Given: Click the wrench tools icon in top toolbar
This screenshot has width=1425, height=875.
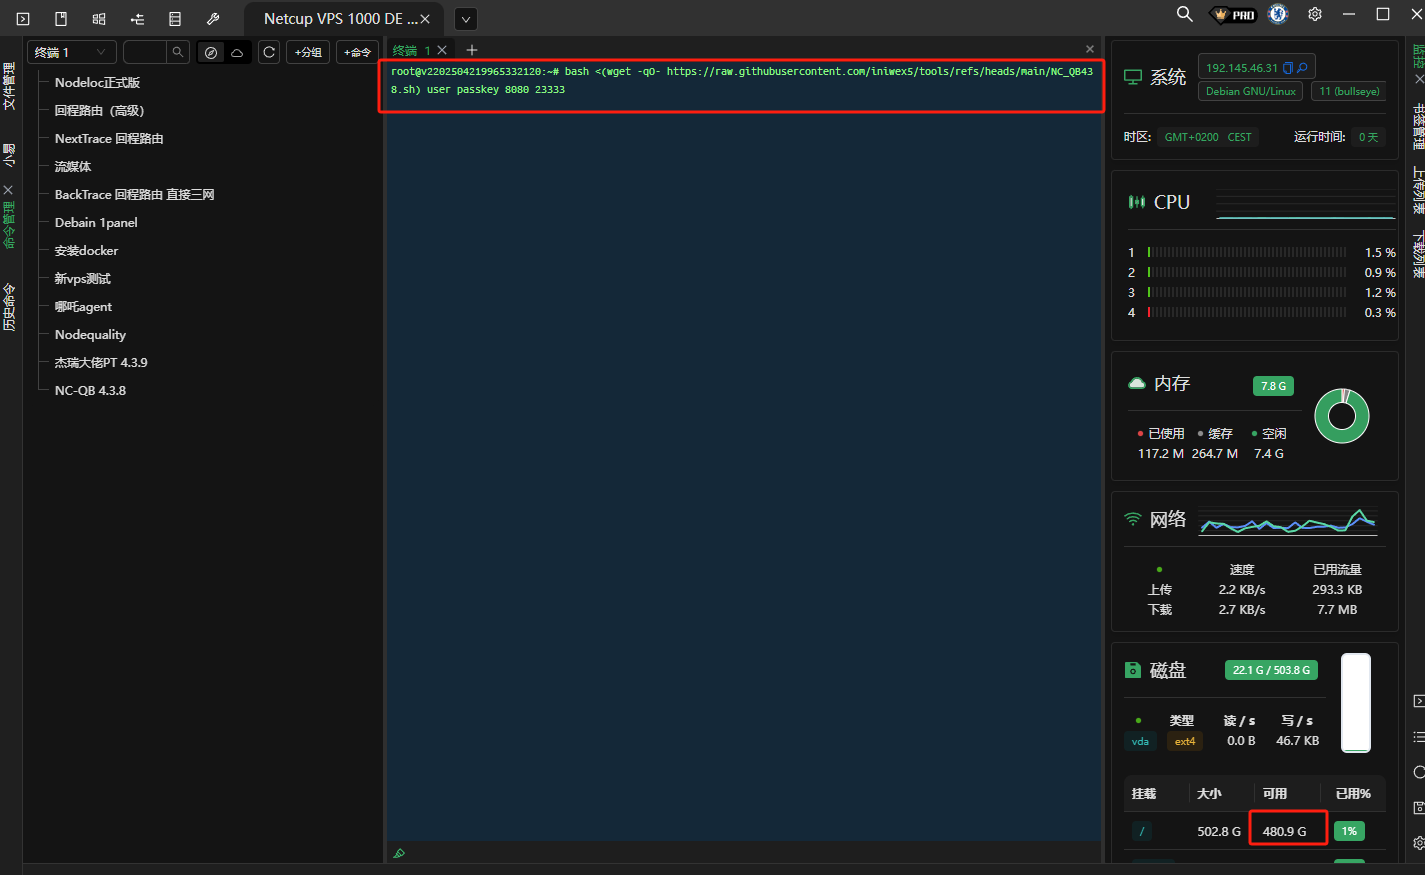Looking at the screenshot, I should [213, 19].
